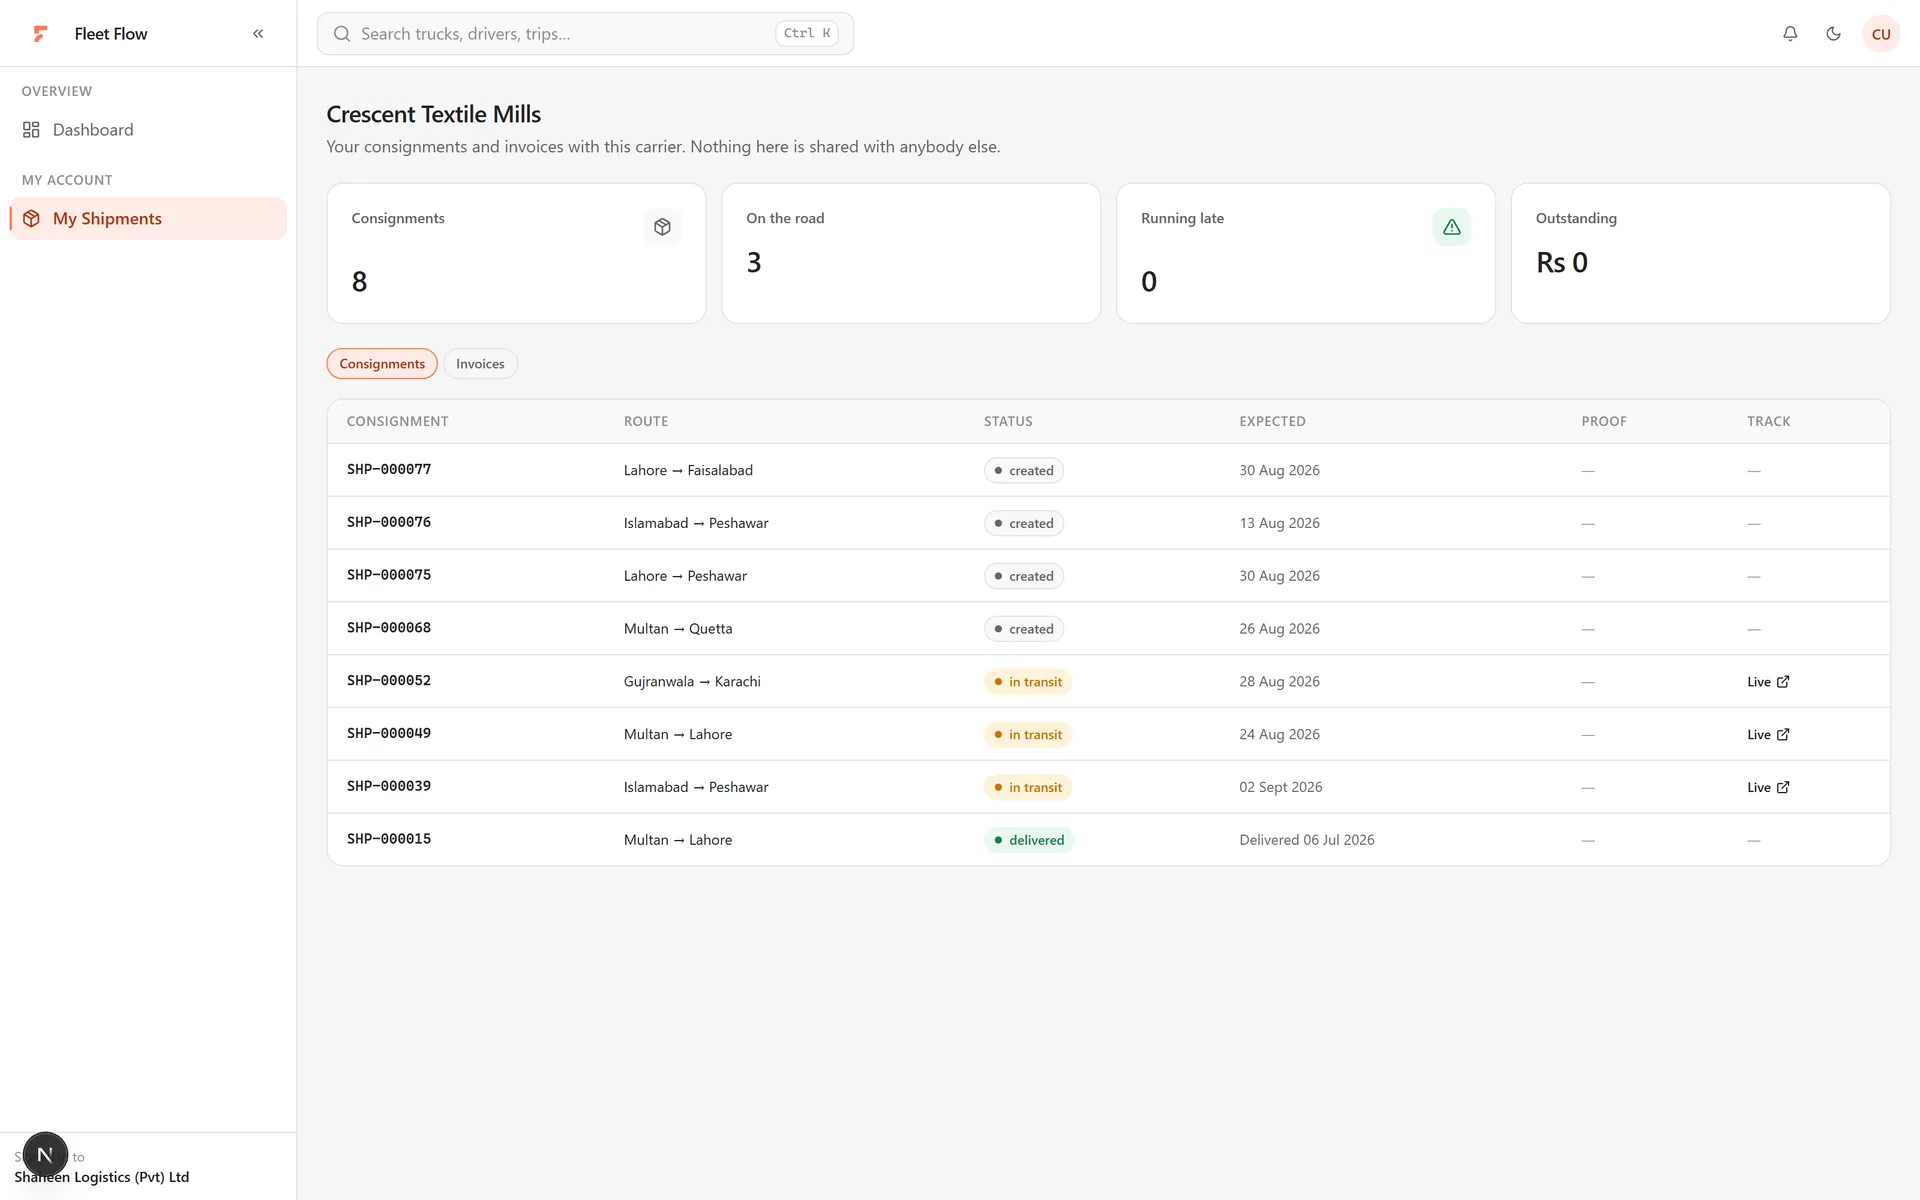Click the Delivered 06 Jul 2026 date

(1307, 840)
